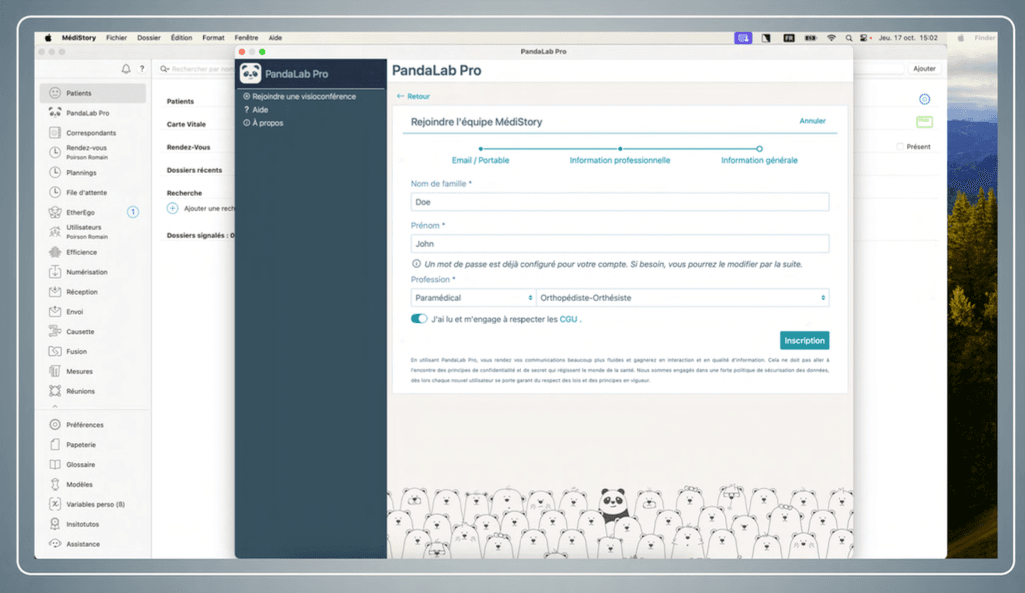Click the notification bell icon
The width and height of the screenshot is (1025, 593).
point(126,69)
